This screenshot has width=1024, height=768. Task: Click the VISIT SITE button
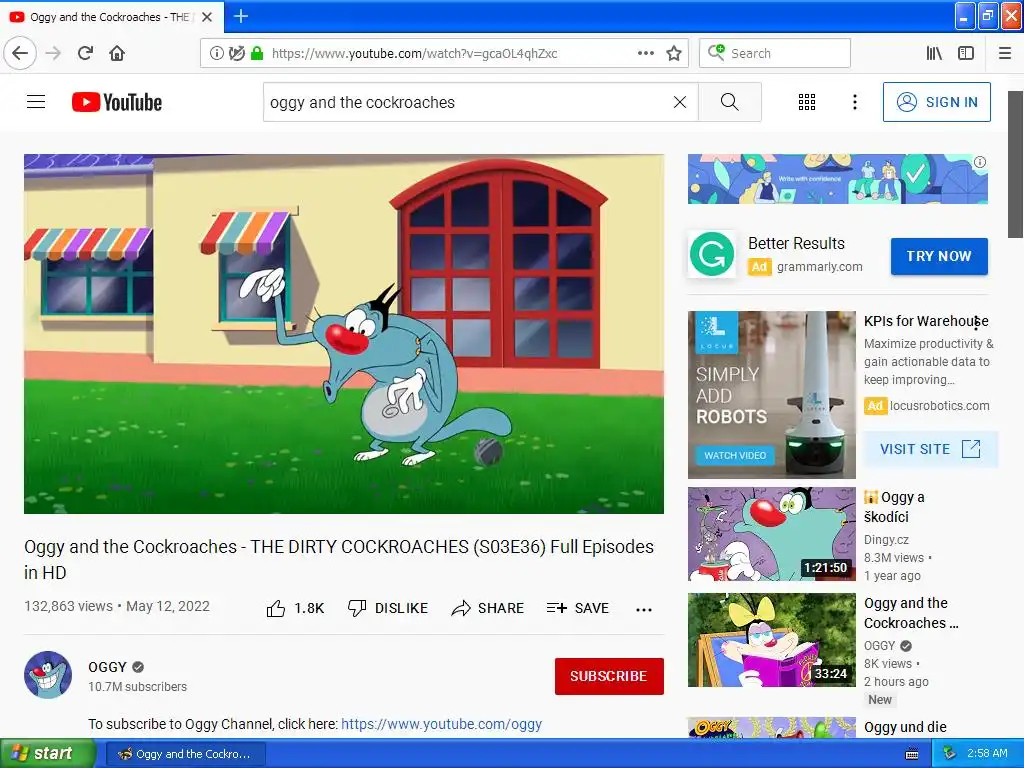[x=930, y=449]
